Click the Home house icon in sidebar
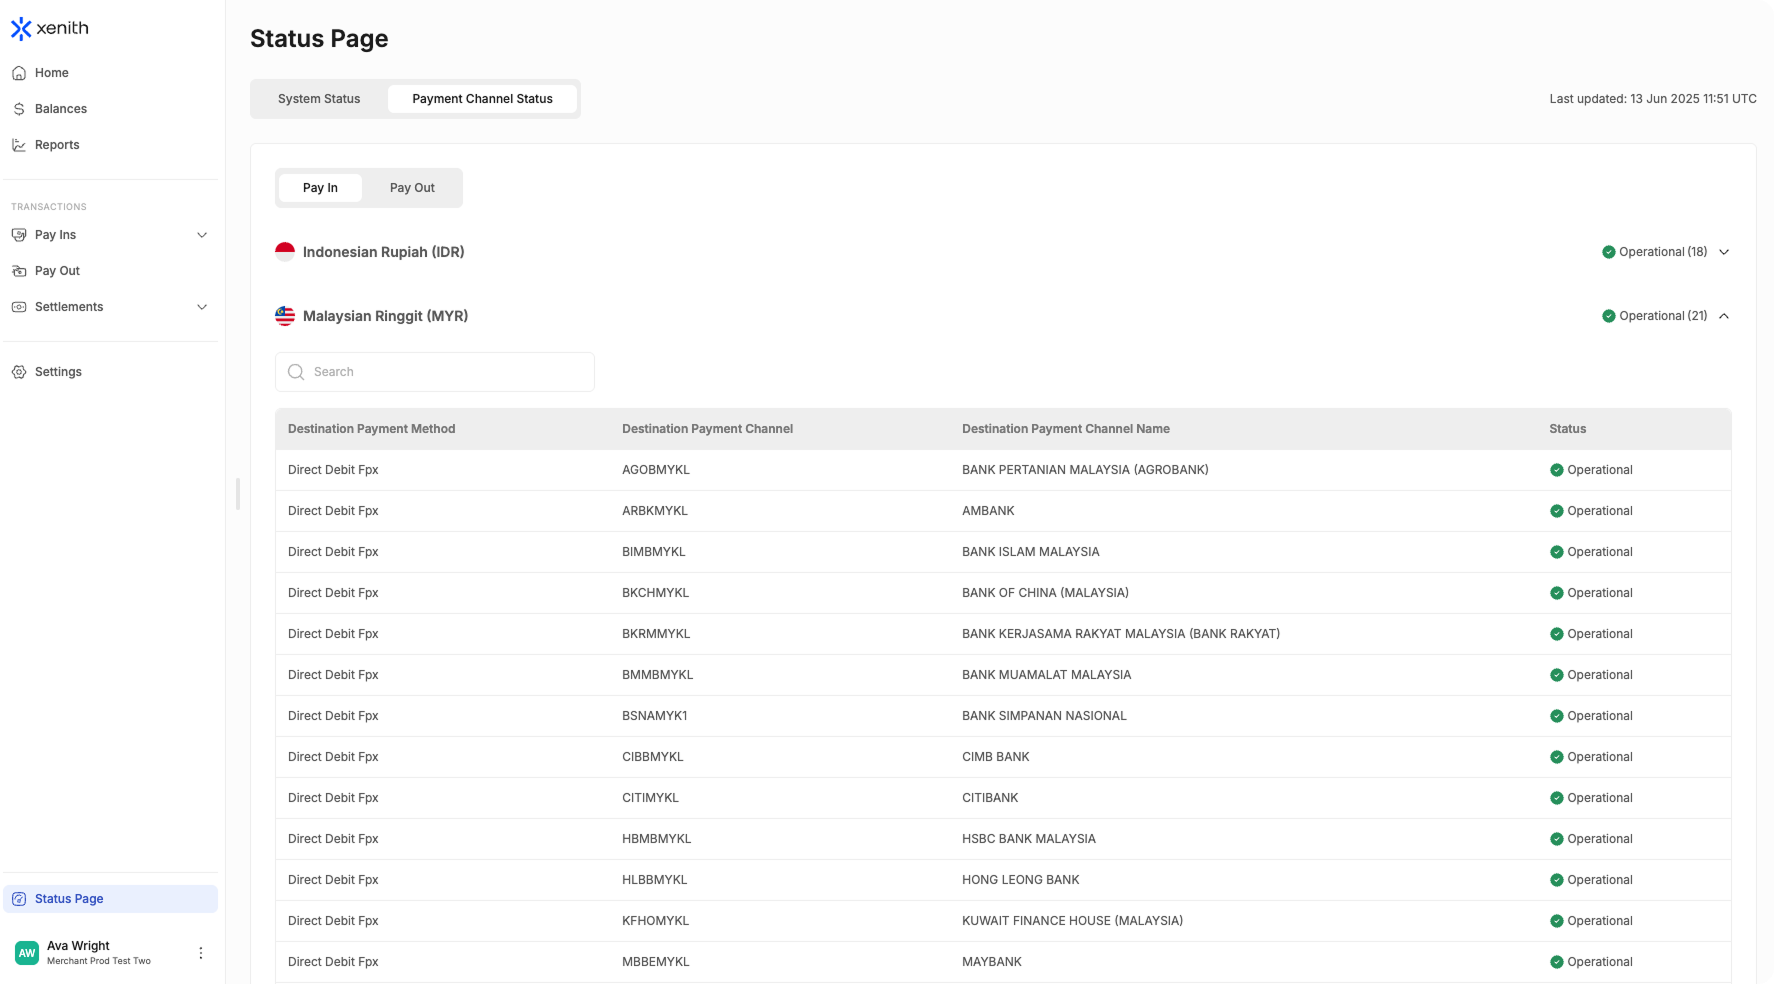The height and width of the screenshot is (984, 1774). click(x=19, y=73)
